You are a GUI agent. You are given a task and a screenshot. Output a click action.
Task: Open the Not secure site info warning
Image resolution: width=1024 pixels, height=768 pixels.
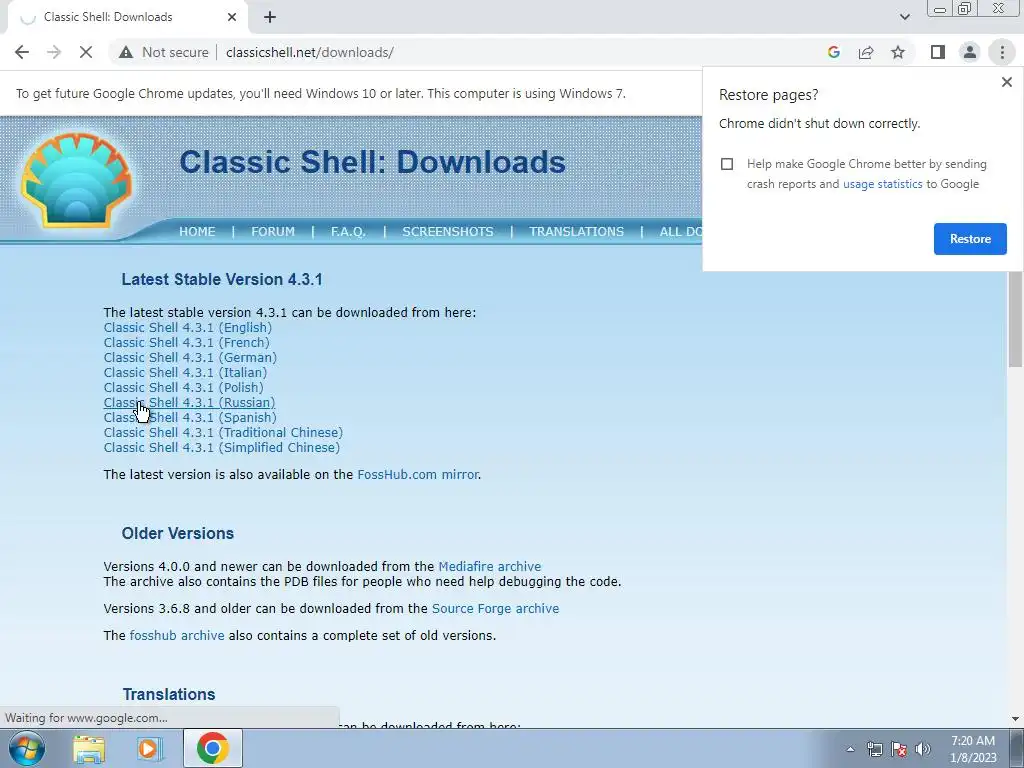[164, 52]
